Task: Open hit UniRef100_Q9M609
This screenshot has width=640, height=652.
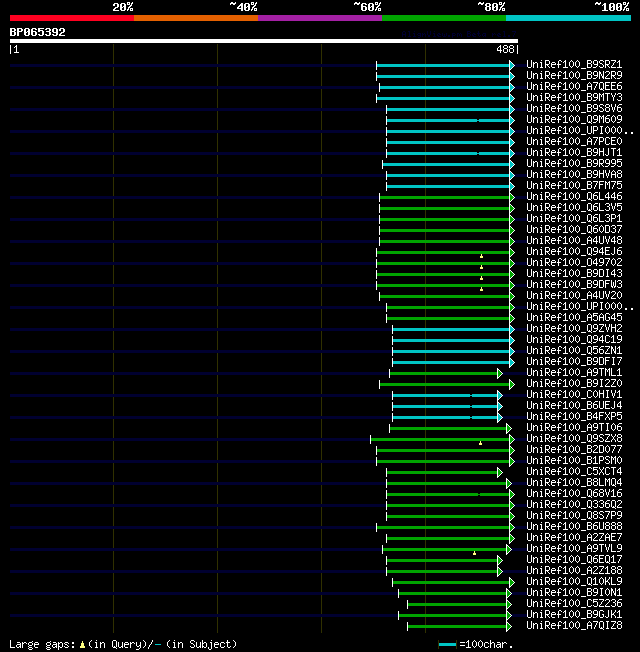Action: 574,119
